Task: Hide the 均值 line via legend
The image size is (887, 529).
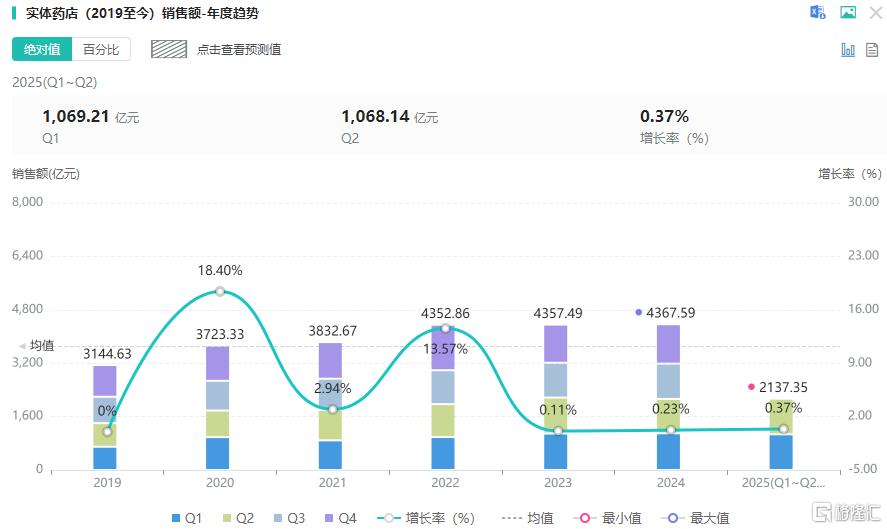Action: tap(528, 518)
